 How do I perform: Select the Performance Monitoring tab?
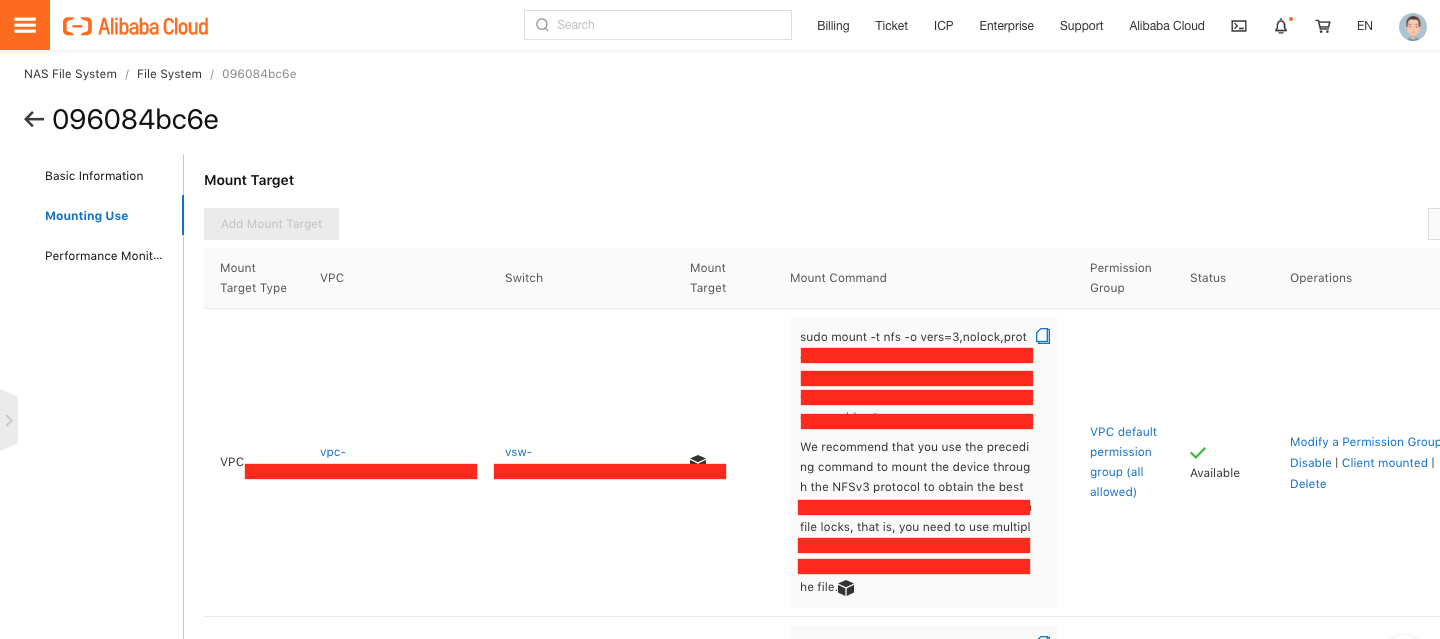(103, 256)
